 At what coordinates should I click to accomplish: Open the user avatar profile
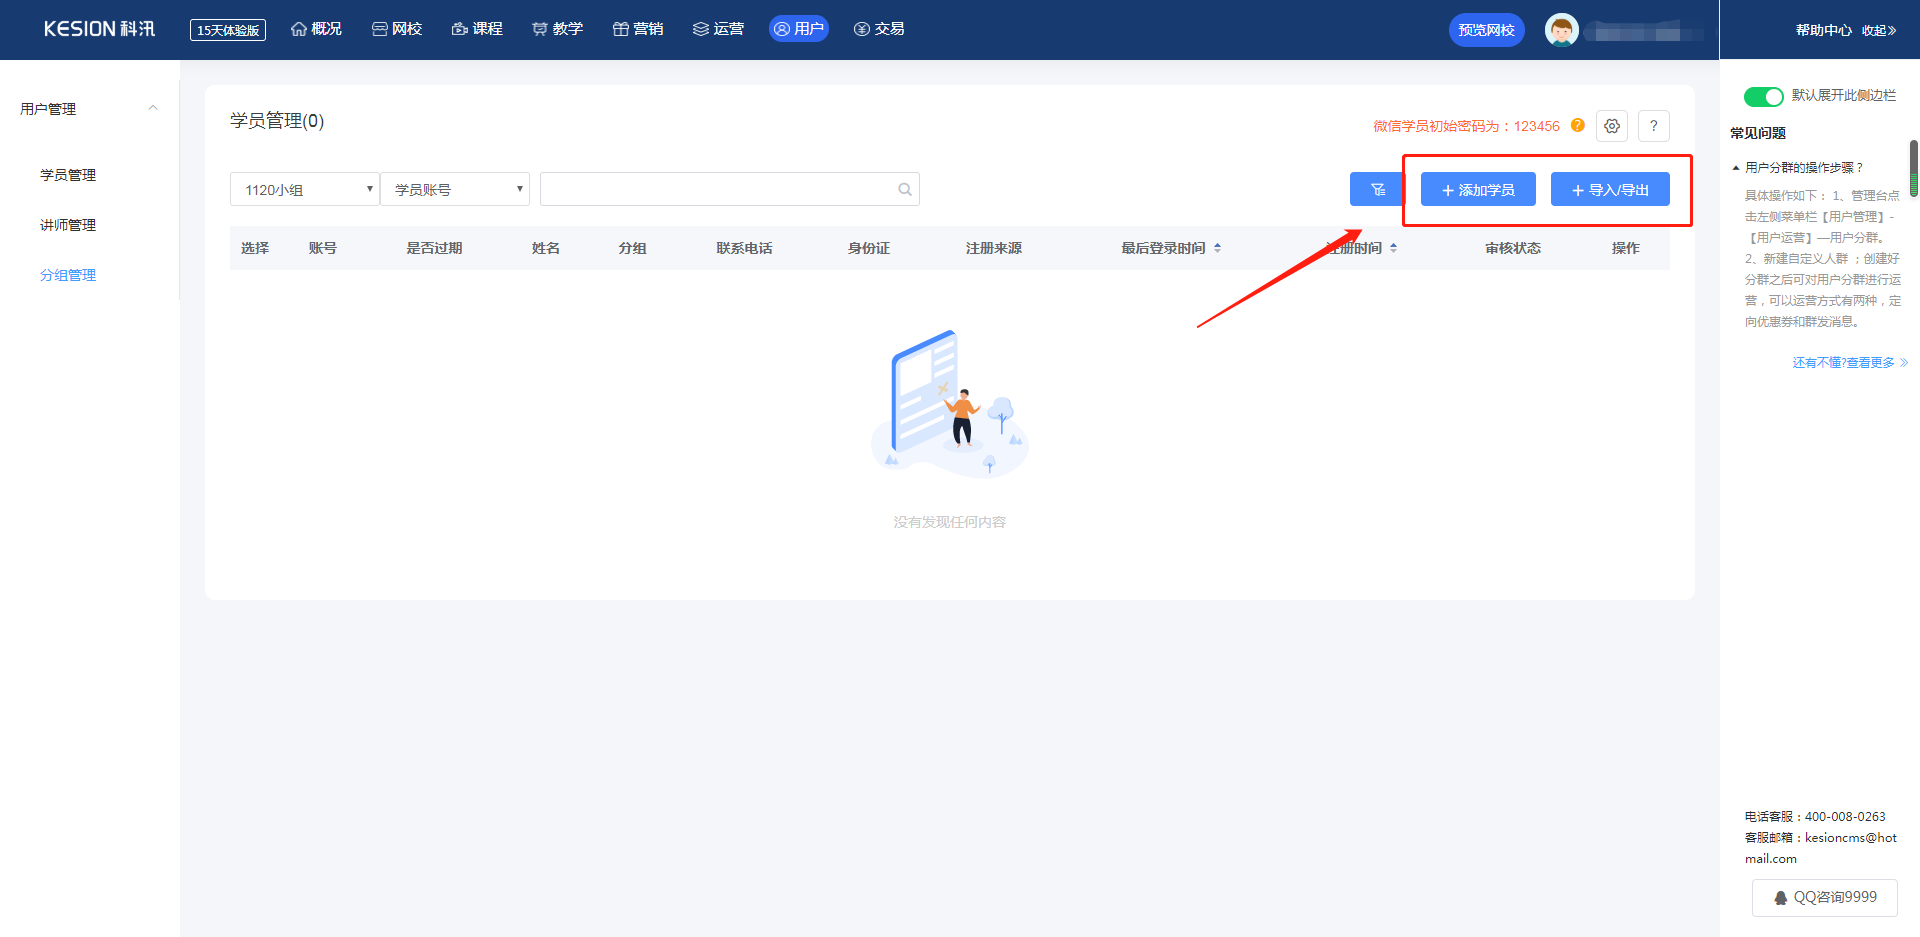coord(1561,30)
